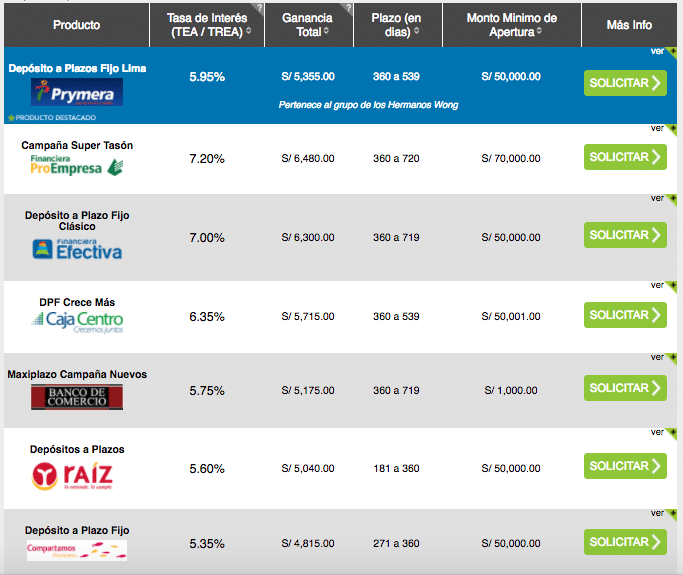Image resolution: width=683 pixels, height=575 pixels.
Task: Click the Prymera logo
Action: [77, 92]
